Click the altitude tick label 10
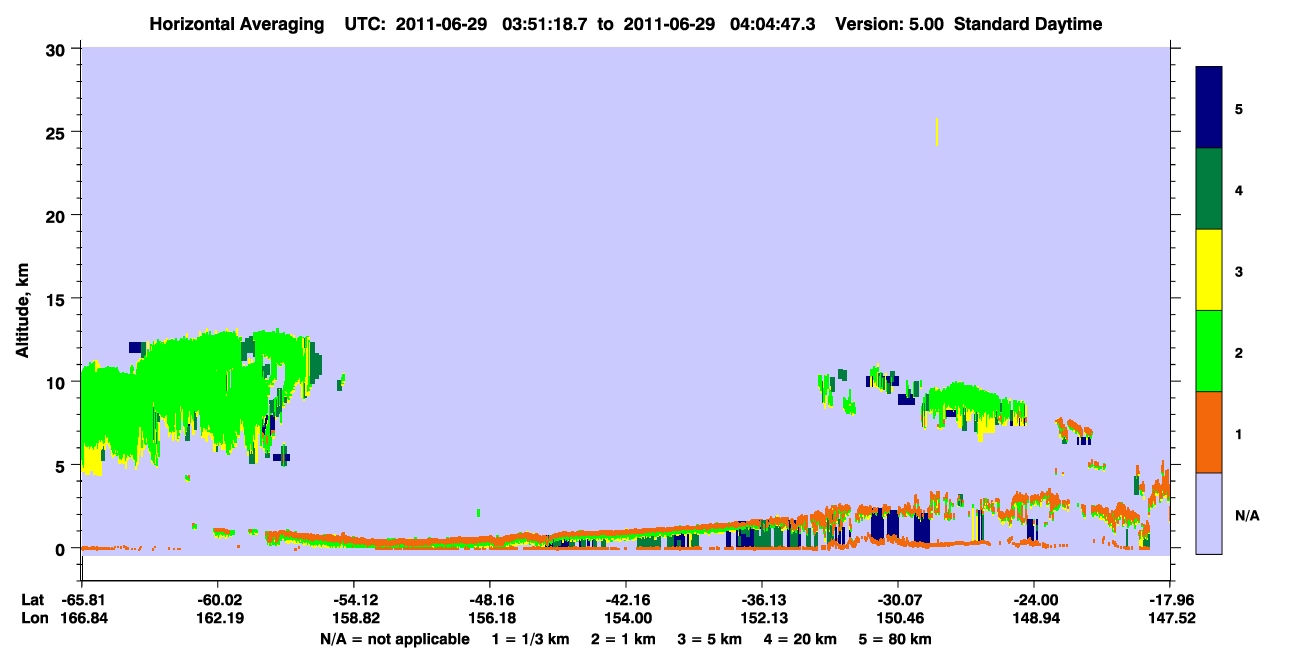Viewport: 1300px width, 667px height. [x=58, y=382]
